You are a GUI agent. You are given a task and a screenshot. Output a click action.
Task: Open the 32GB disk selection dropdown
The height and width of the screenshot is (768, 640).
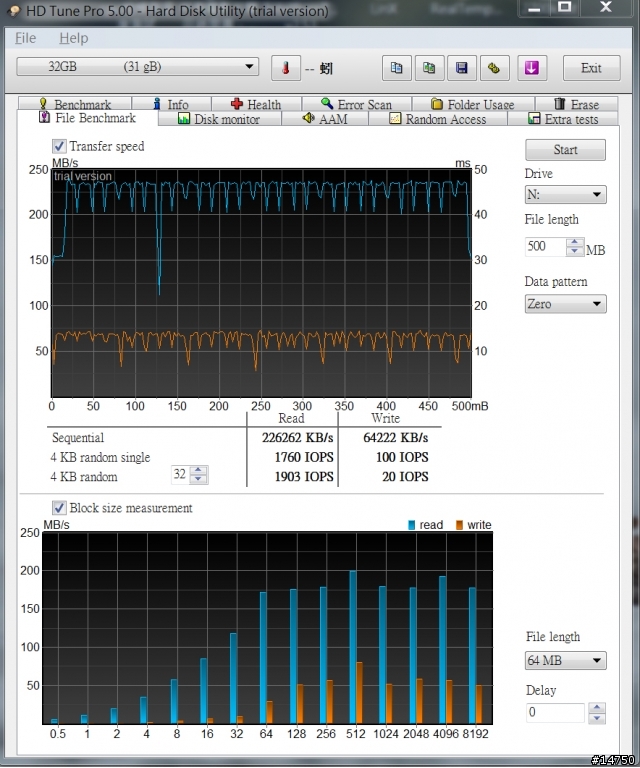pos(138,67)
